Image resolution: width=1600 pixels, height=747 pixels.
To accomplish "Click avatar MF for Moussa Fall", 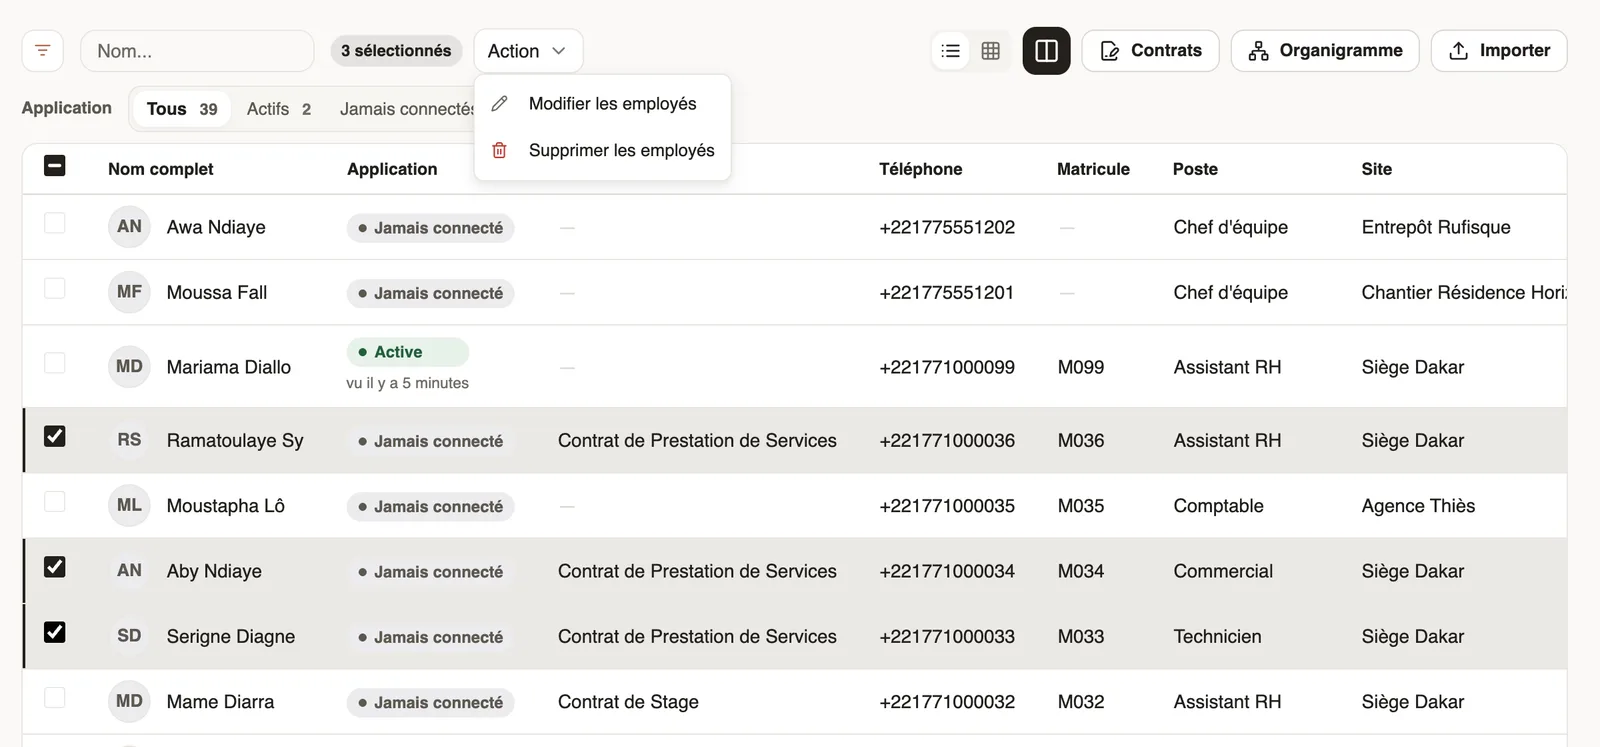I will tap(129, 292).
